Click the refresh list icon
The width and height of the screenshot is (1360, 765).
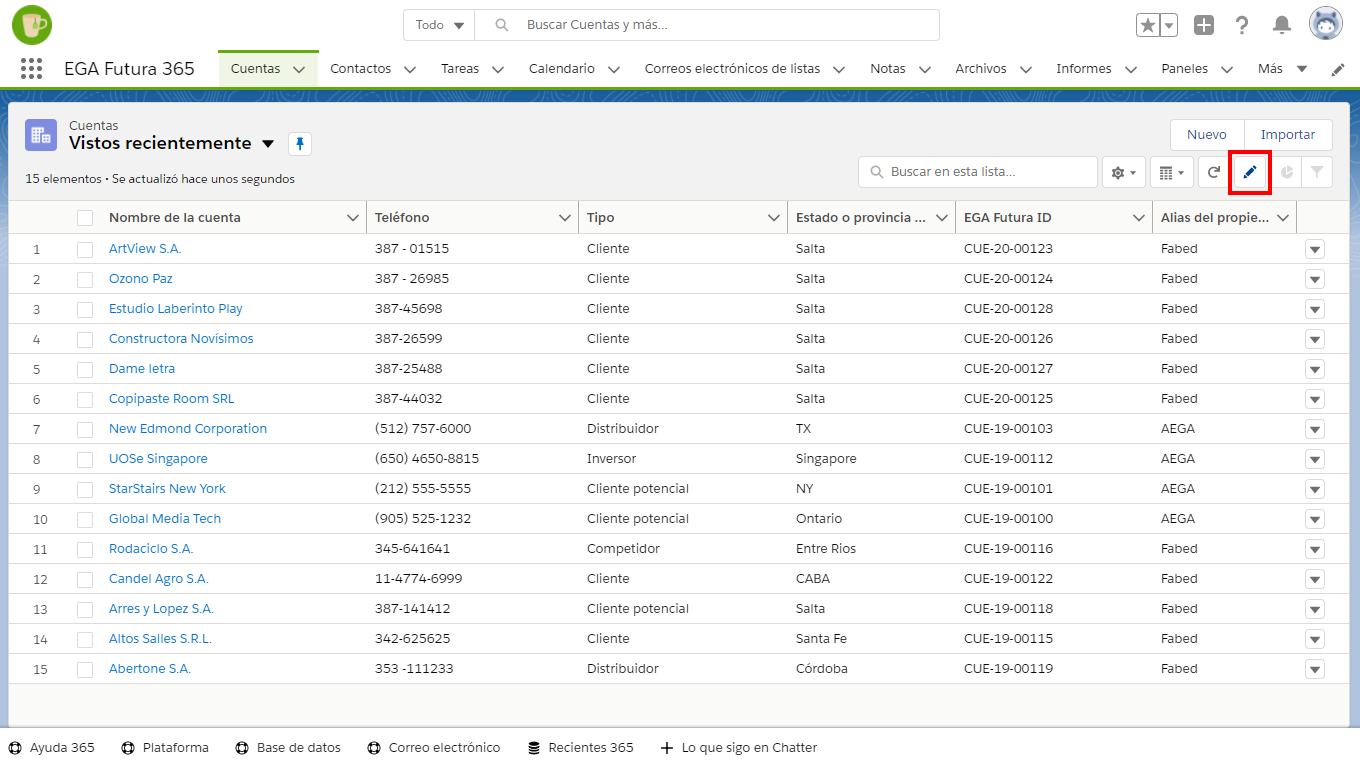pos(1214,172)
